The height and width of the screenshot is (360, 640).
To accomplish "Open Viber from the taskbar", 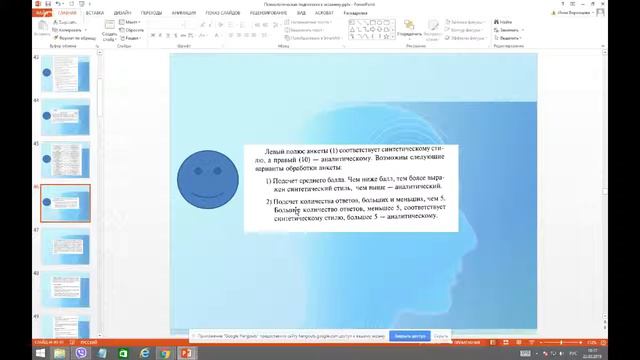I will point(81,353).
